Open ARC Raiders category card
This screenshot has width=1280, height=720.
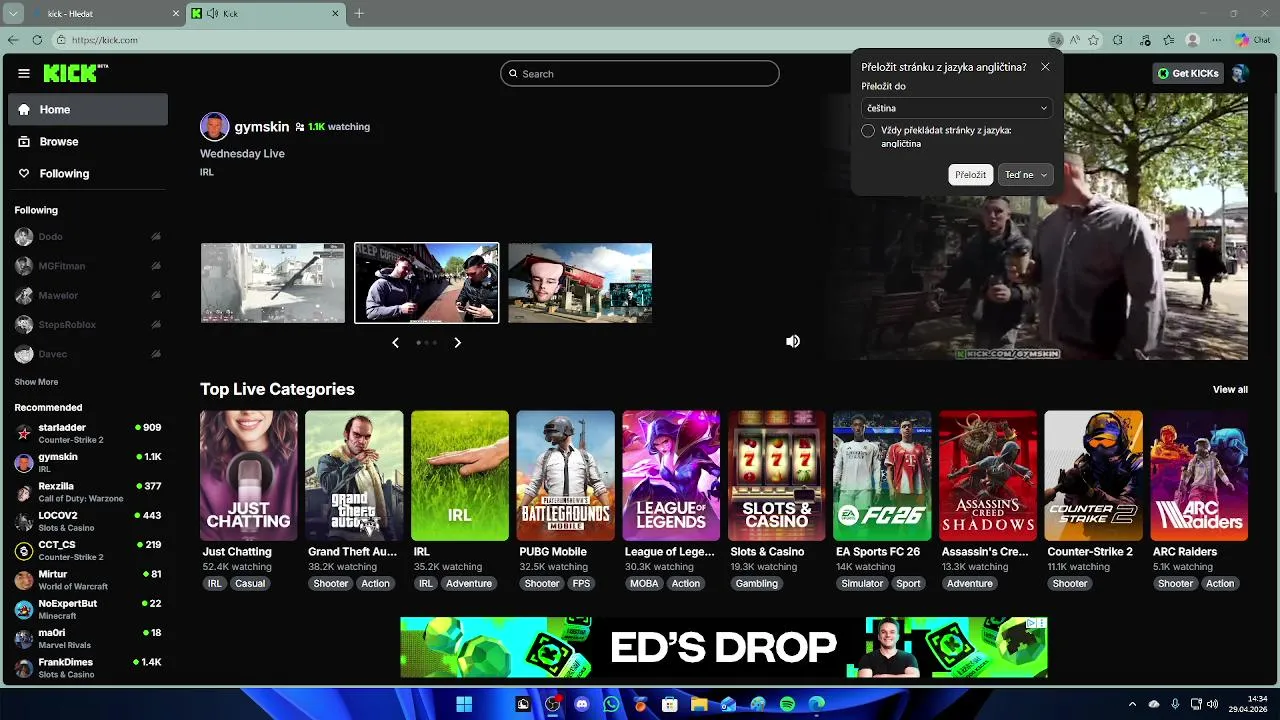coord(1199,476)
